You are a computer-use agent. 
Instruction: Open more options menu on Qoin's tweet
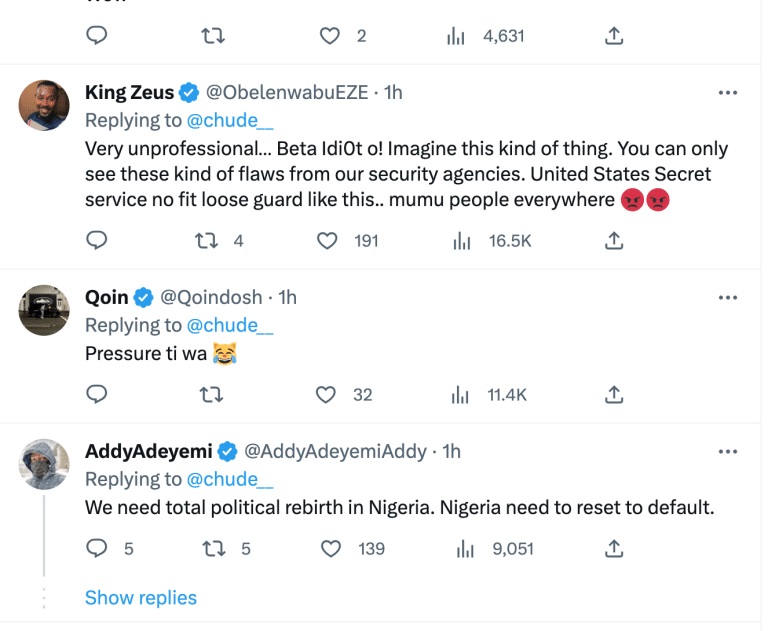[x=728, y=297]
